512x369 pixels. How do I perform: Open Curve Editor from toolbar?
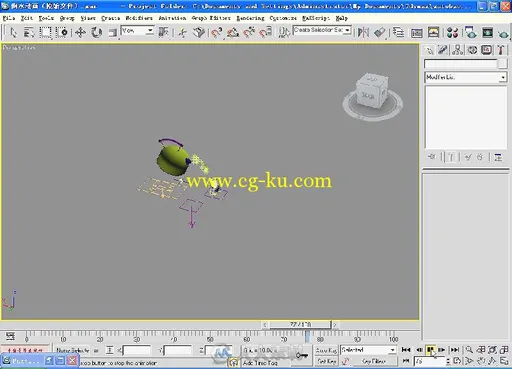pyautogui.click(x=417, y=32)
